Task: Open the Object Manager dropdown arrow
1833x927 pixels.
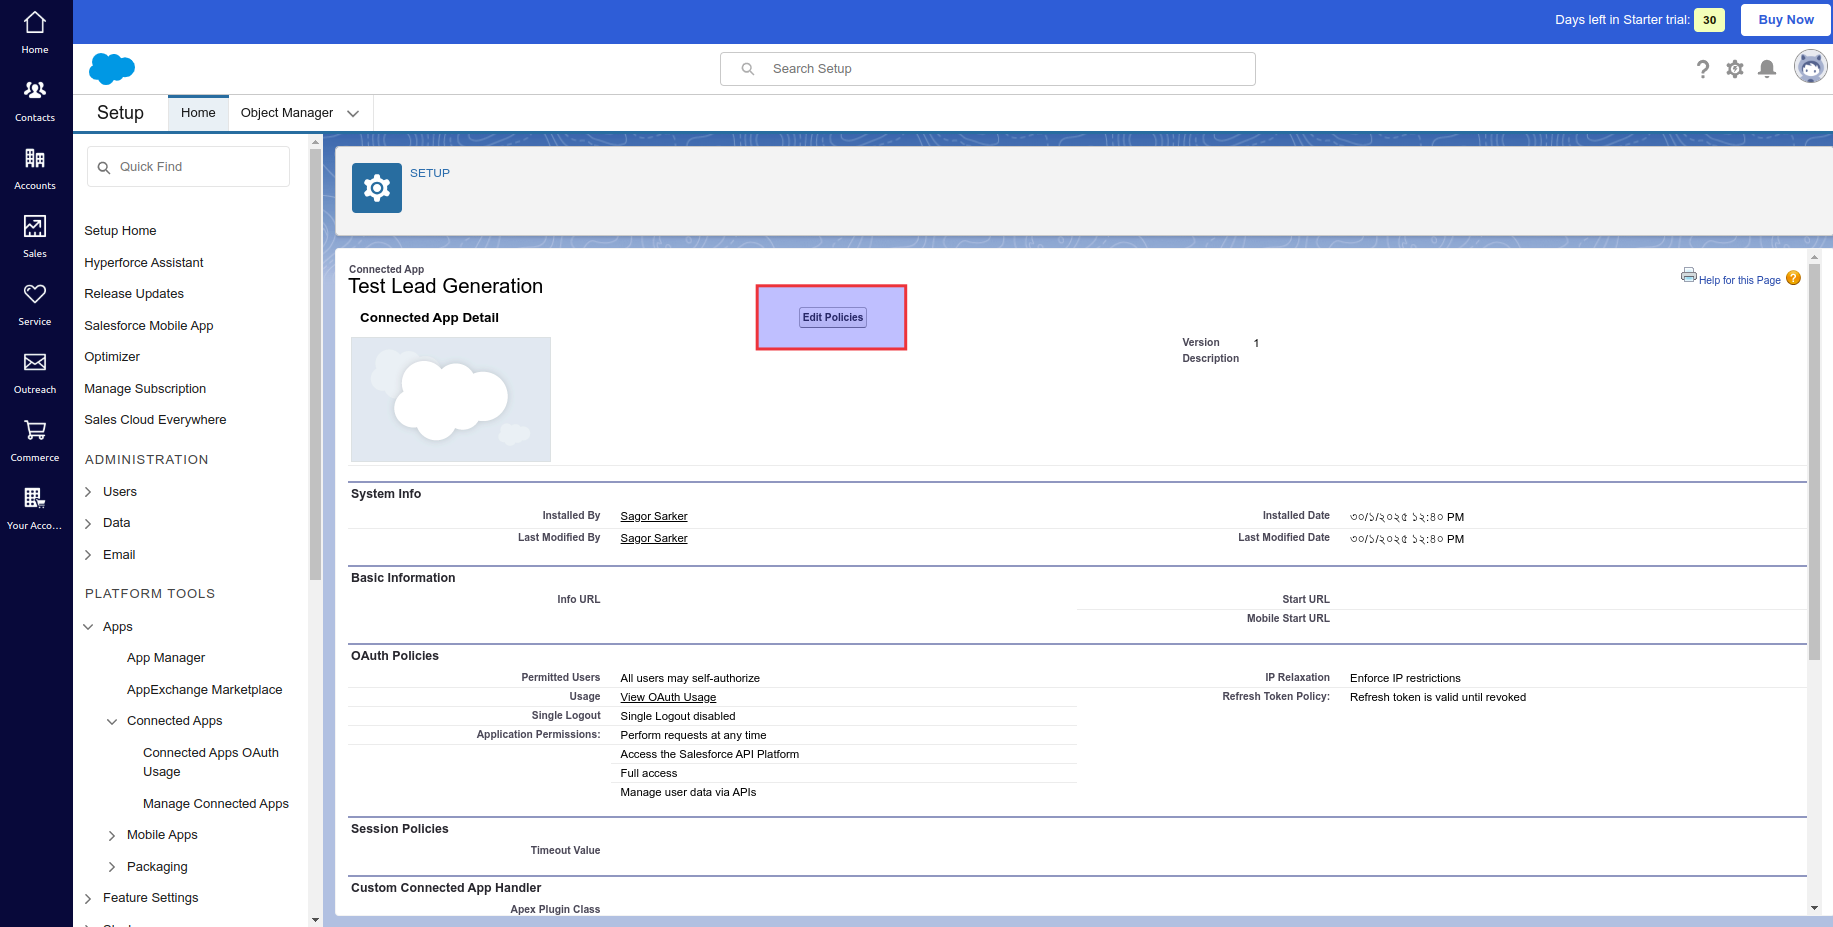Action: [353, 114]
